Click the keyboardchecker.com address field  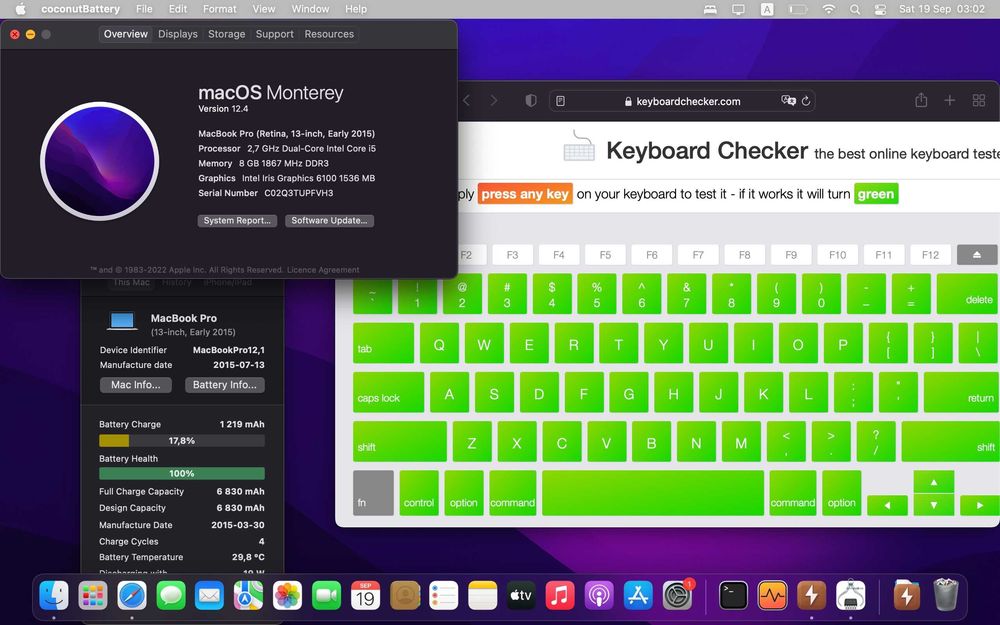click(682, 101)
